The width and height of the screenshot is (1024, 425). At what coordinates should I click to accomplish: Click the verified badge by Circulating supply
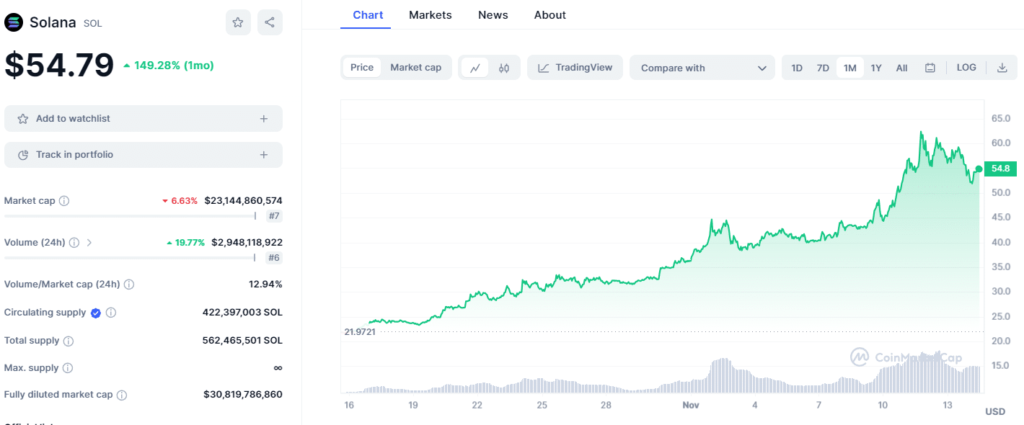coord(96,312)
